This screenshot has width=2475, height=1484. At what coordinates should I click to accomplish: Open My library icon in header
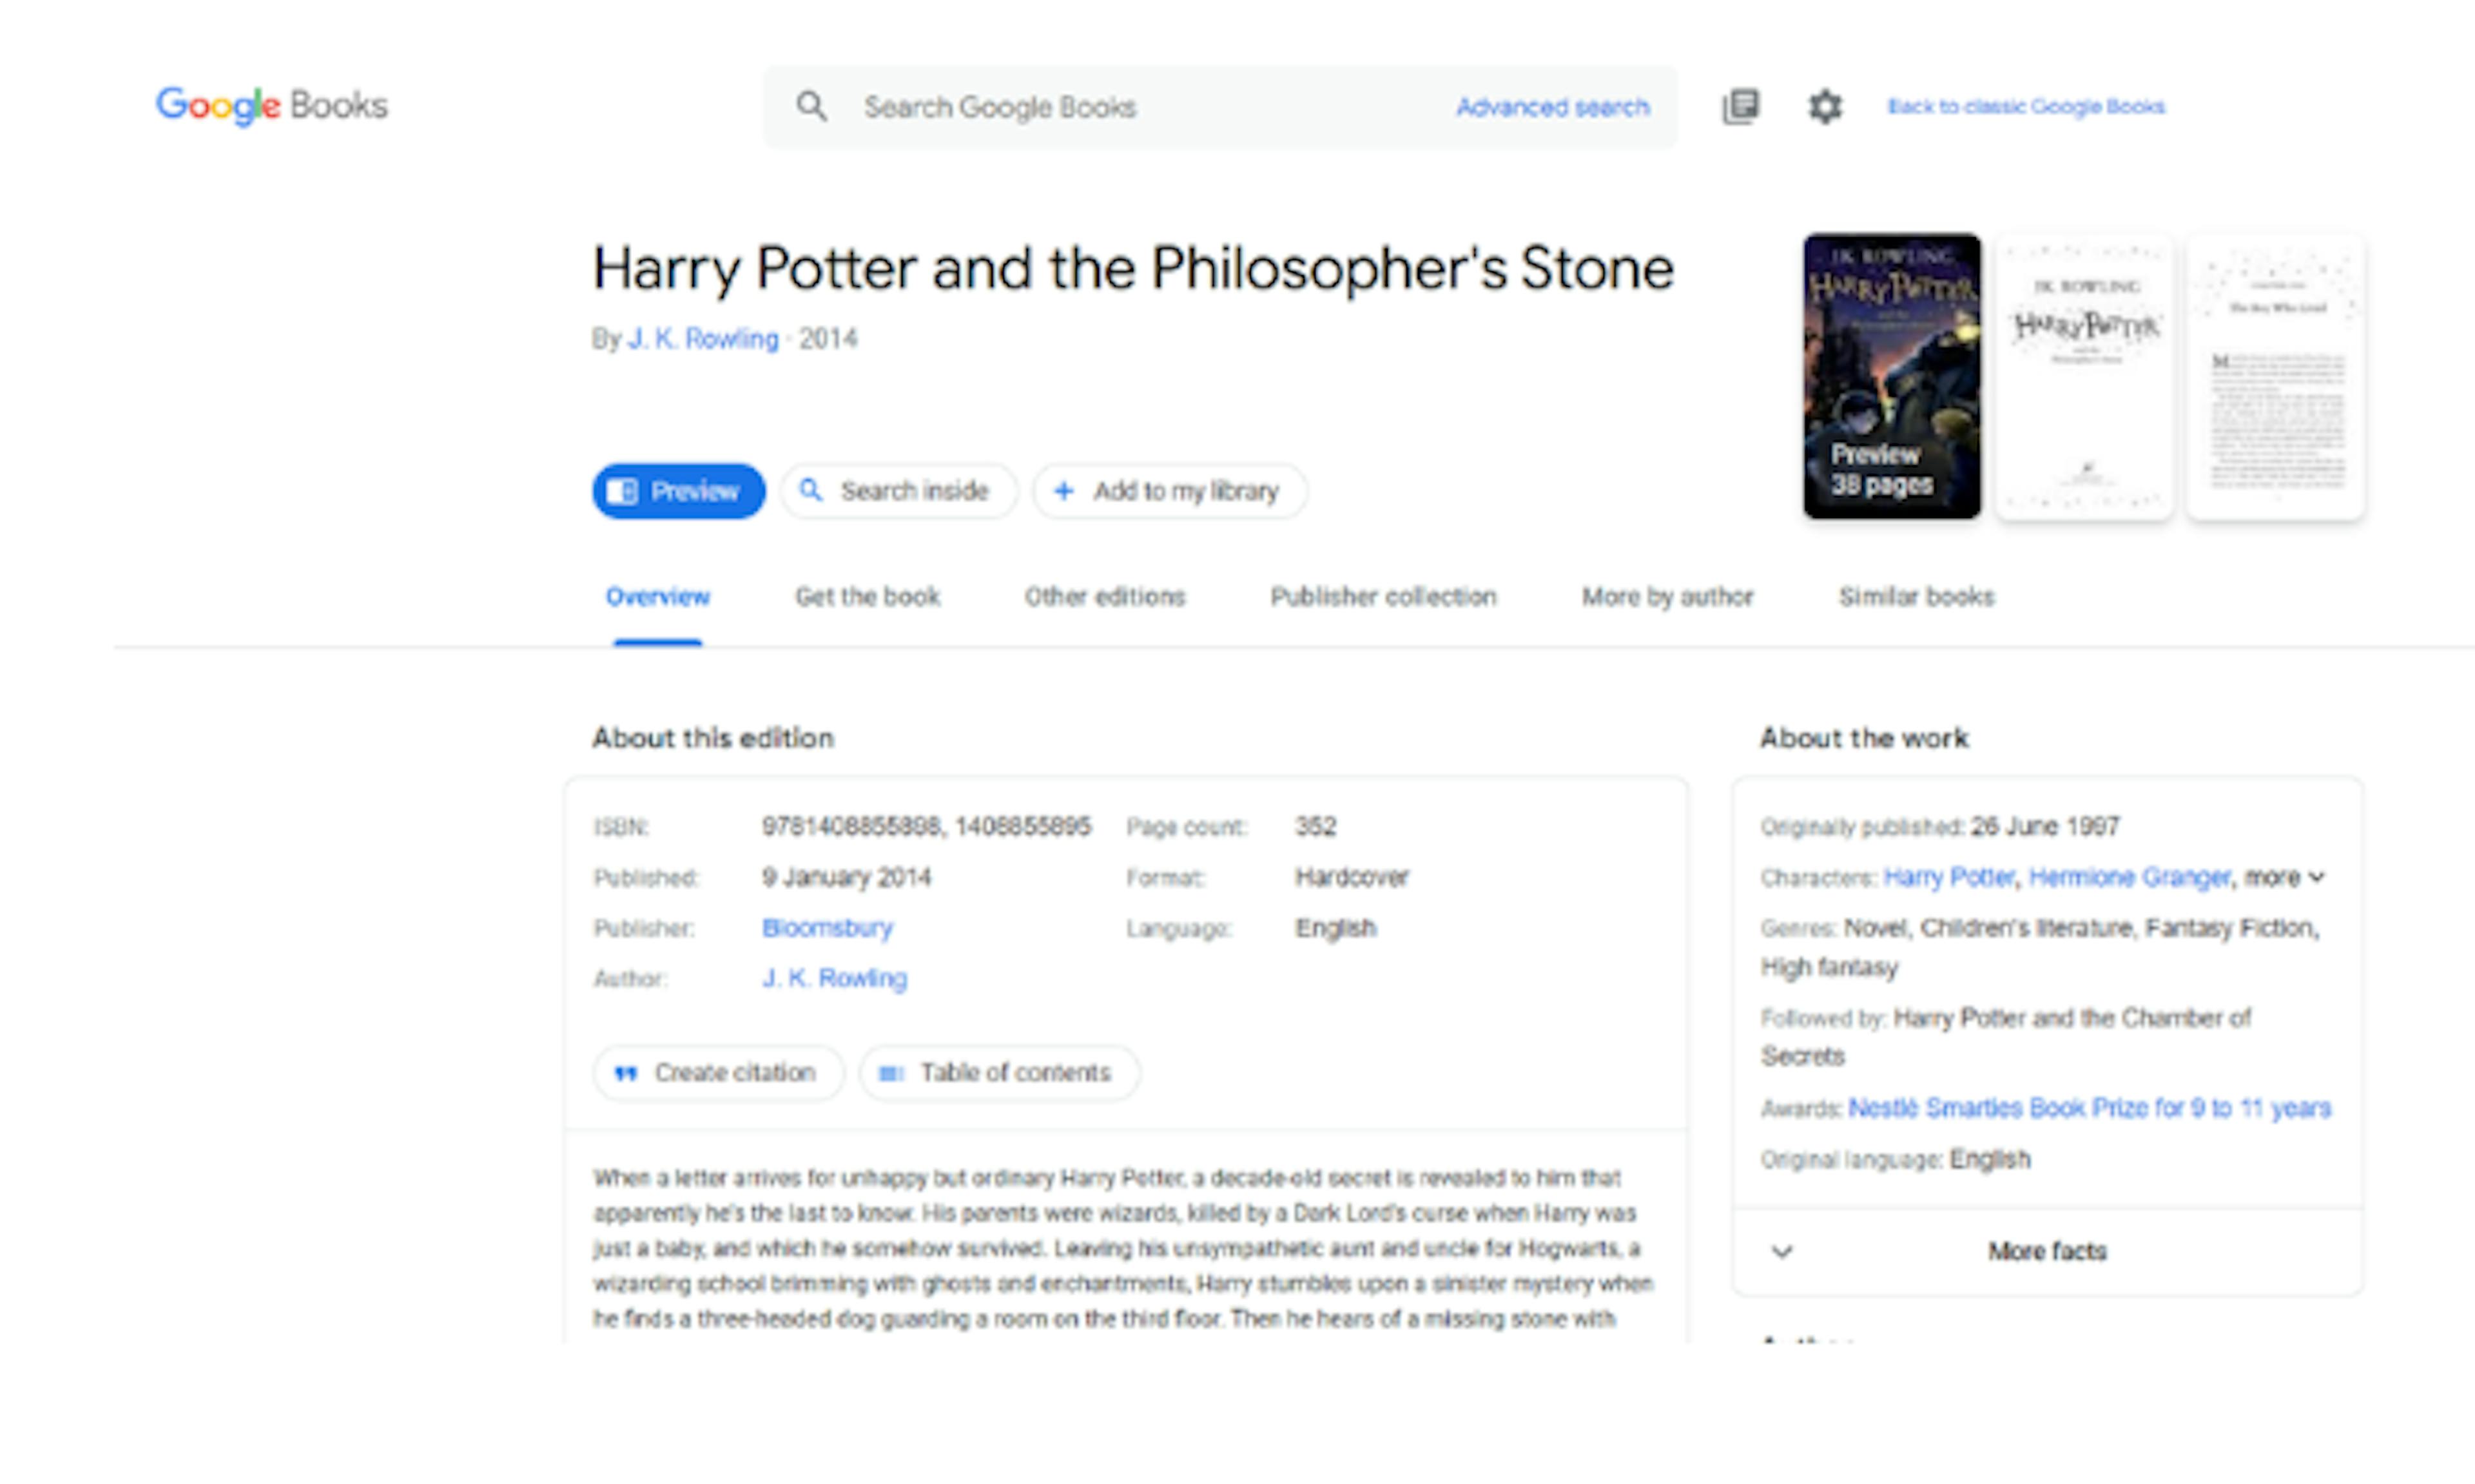click(1741, 106)
